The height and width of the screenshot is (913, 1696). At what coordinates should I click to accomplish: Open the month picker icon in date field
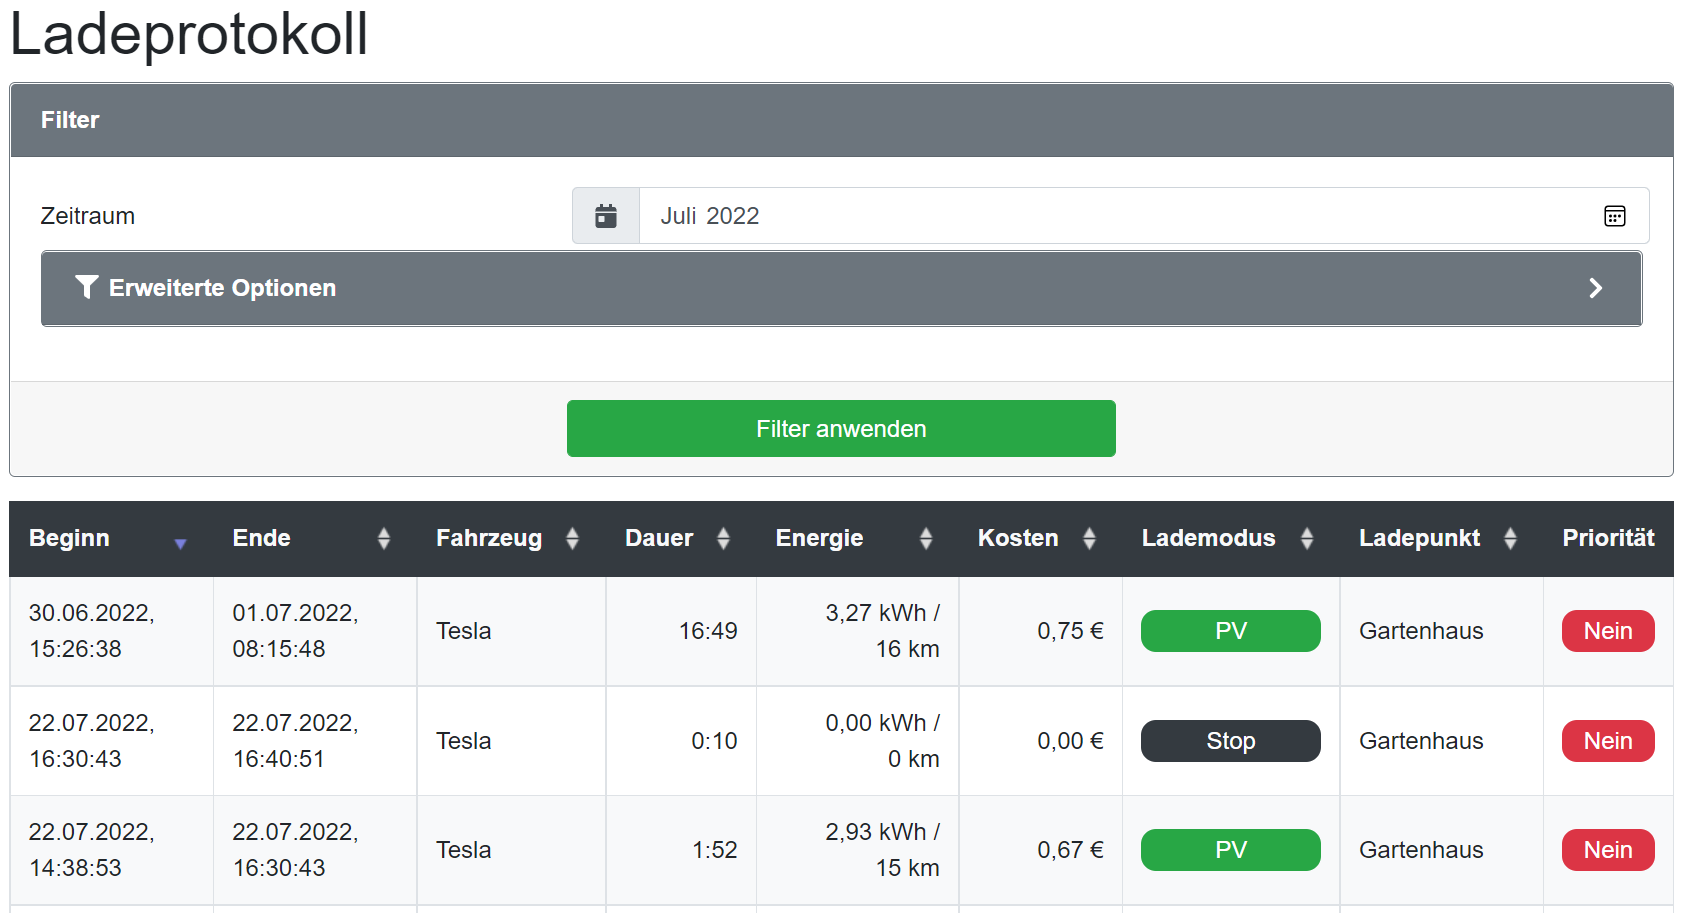click(x=1614, y=216)
